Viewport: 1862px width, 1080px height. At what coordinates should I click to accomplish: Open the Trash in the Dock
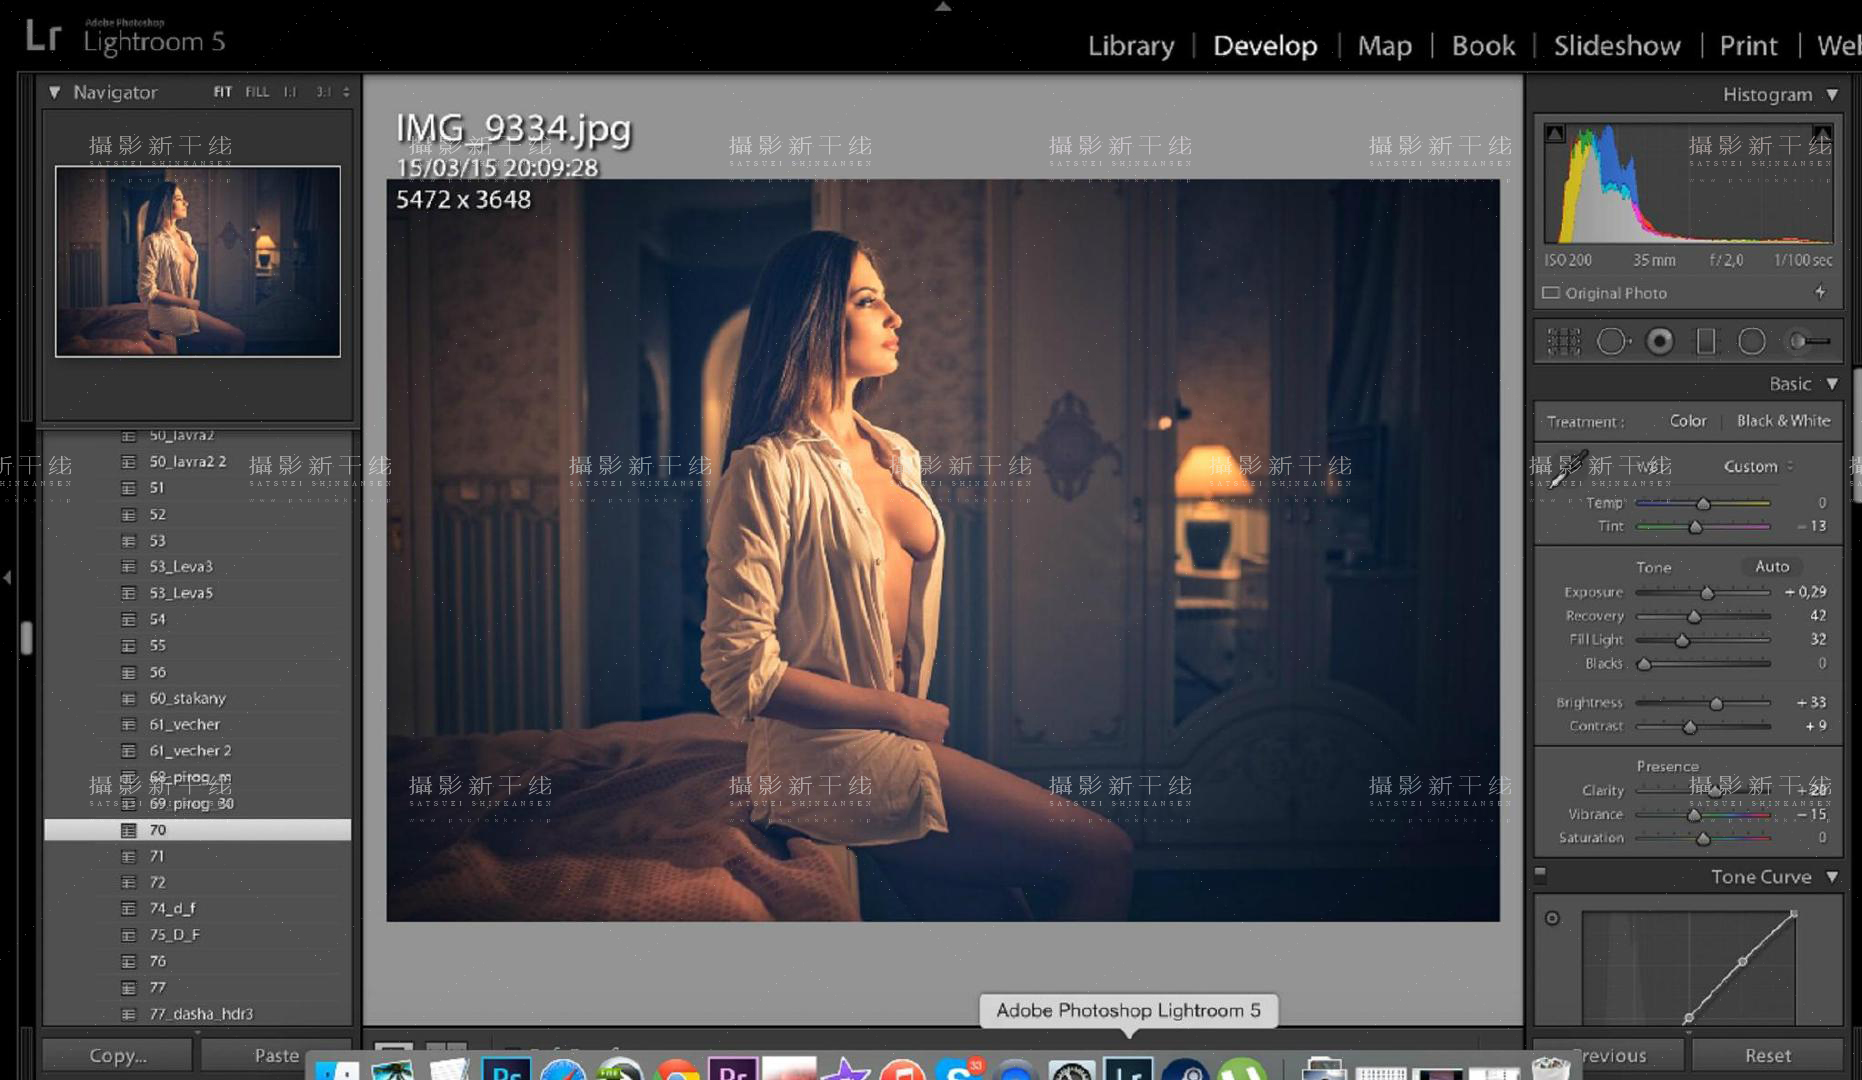[x=1551, y=1068]
